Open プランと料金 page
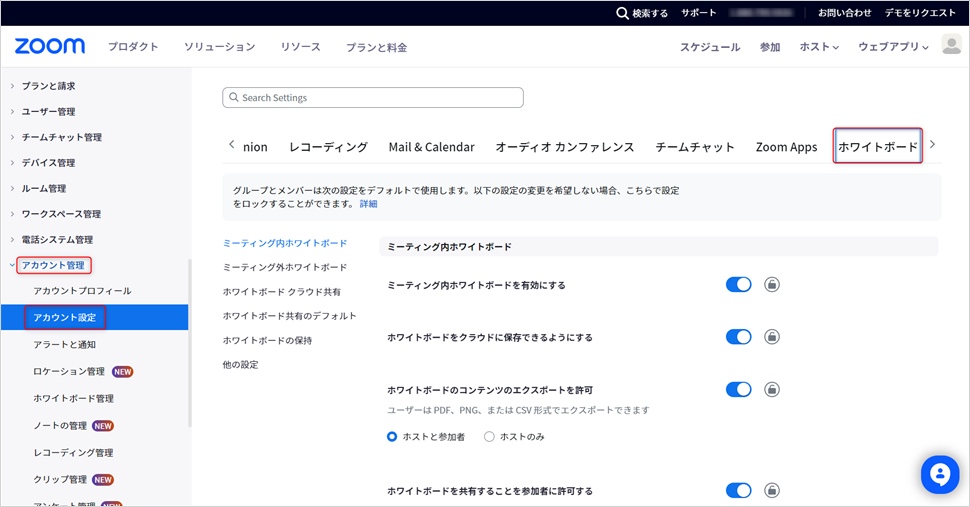This screenshot has width=970, height=507. pos(376,47)
